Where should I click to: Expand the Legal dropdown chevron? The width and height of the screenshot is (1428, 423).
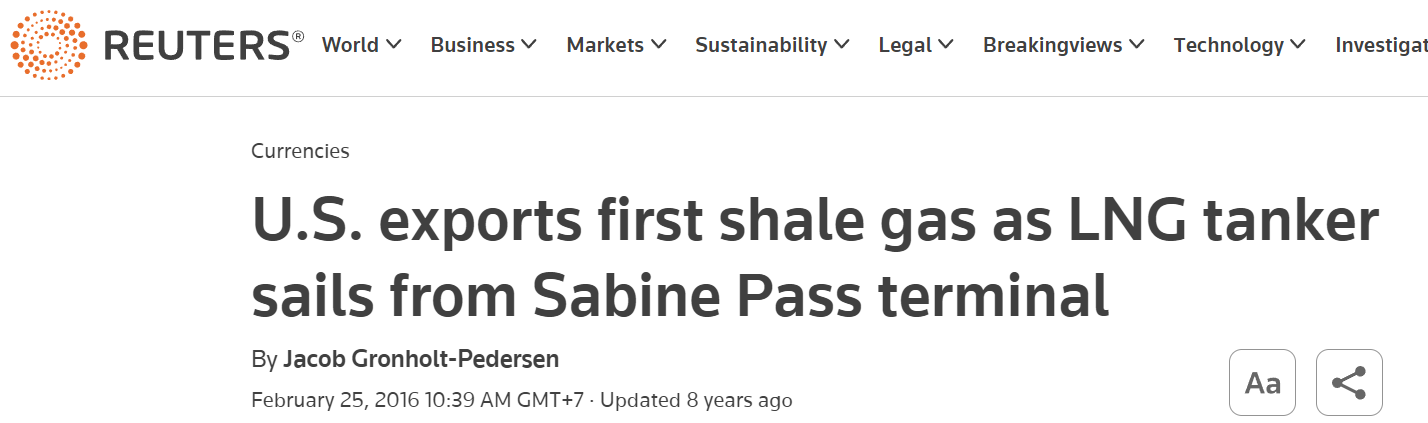[x=946, y=45]
